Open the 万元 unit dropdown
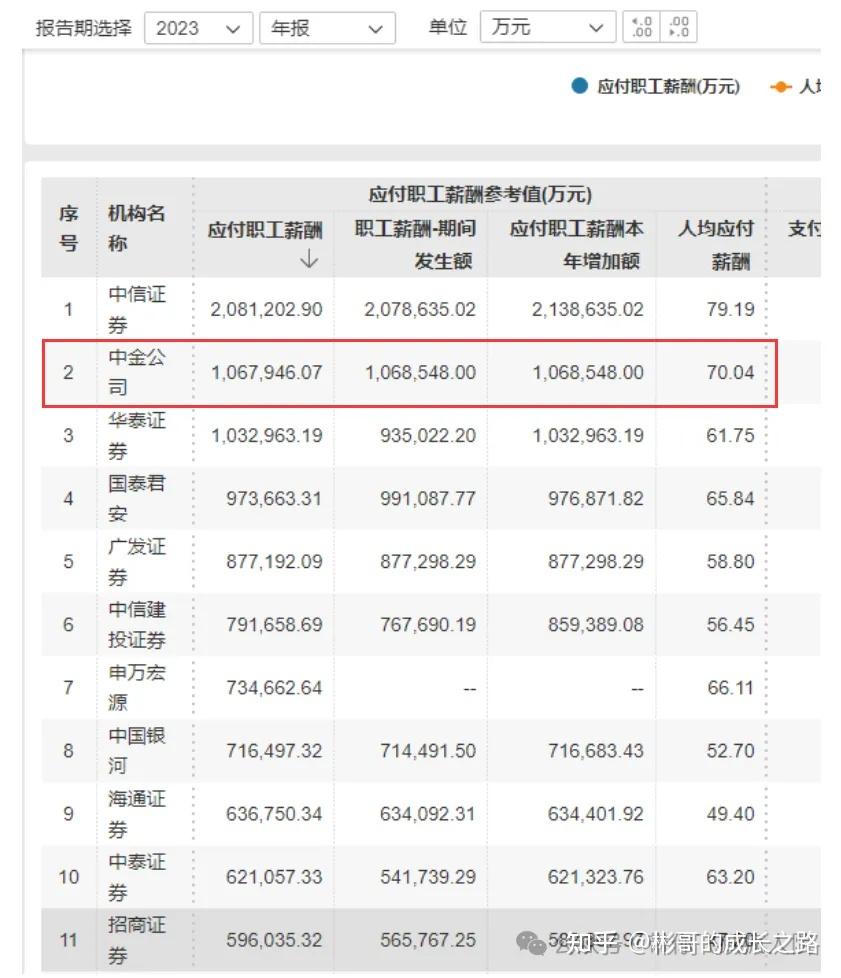Image resolution: width=841 pixels, height=978 pixels. pyautogui.click(x=547, y=27)
